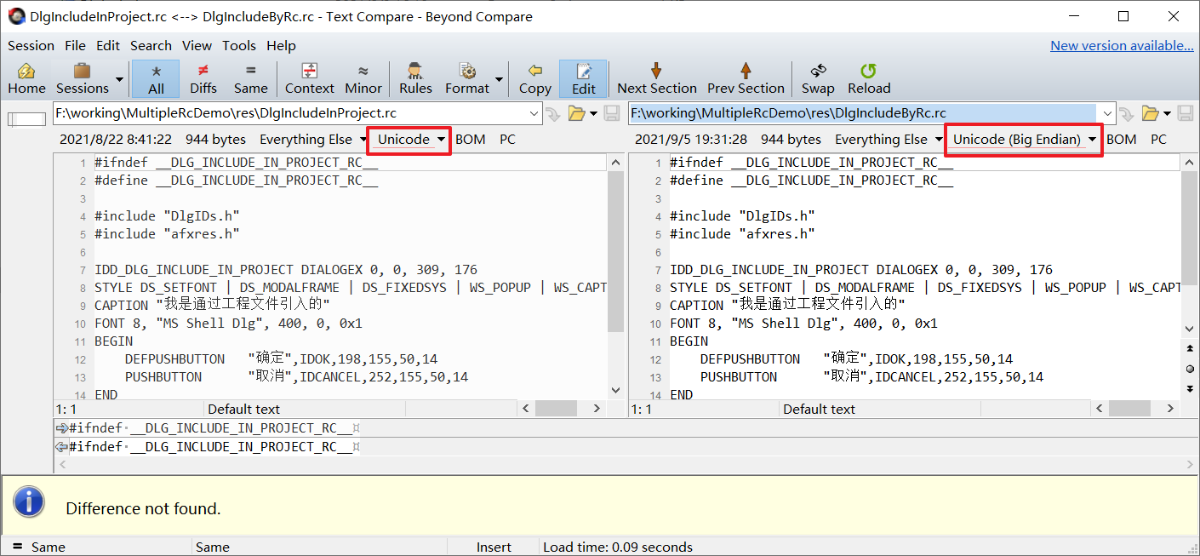The height and width of the screenshot is (556, 1200).
Task: Click the right pane '2021/9/5 19:31:28' timestamp
Action: 691,139
